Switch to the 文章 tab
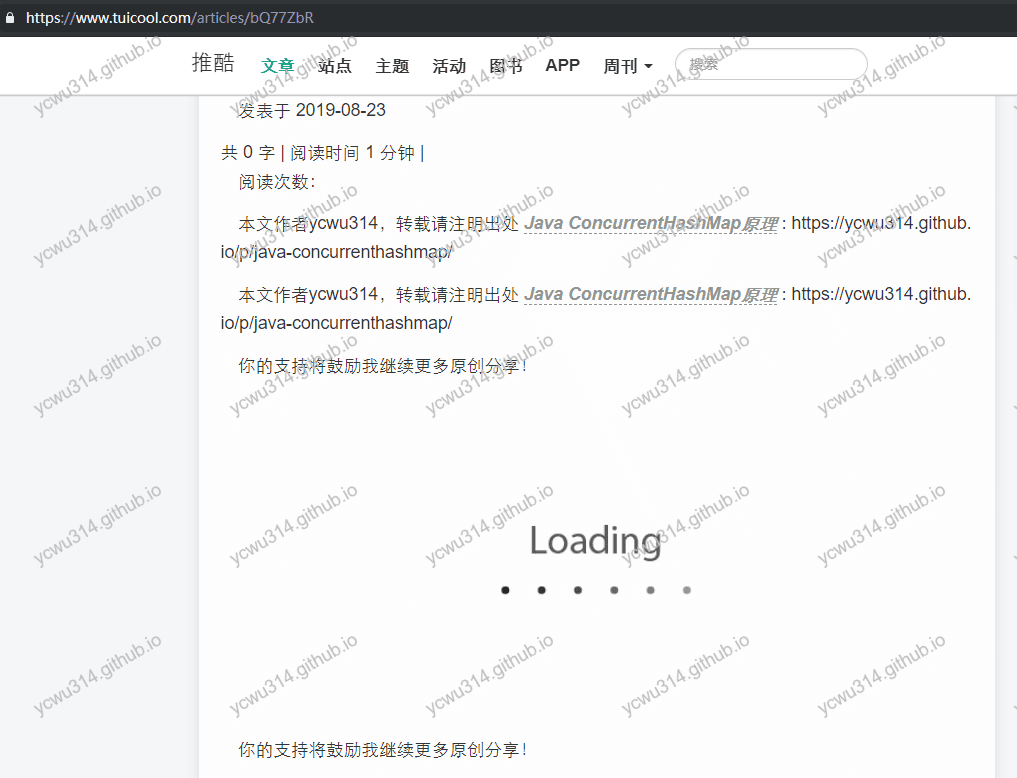The height and width of the screenshot is (778, 1017). coord(278,66)
